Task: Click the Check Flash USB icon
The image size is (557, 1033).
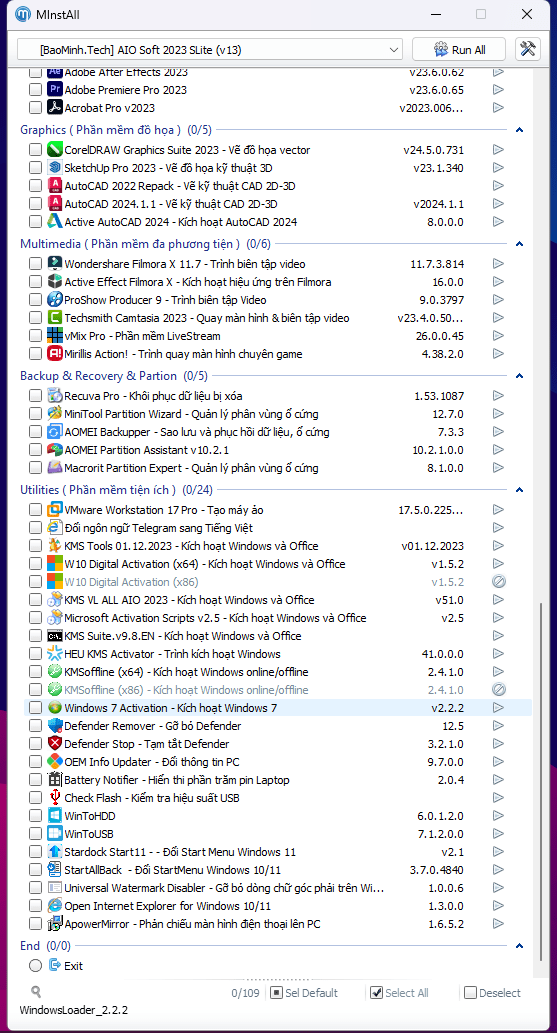Action: [55, 797]
